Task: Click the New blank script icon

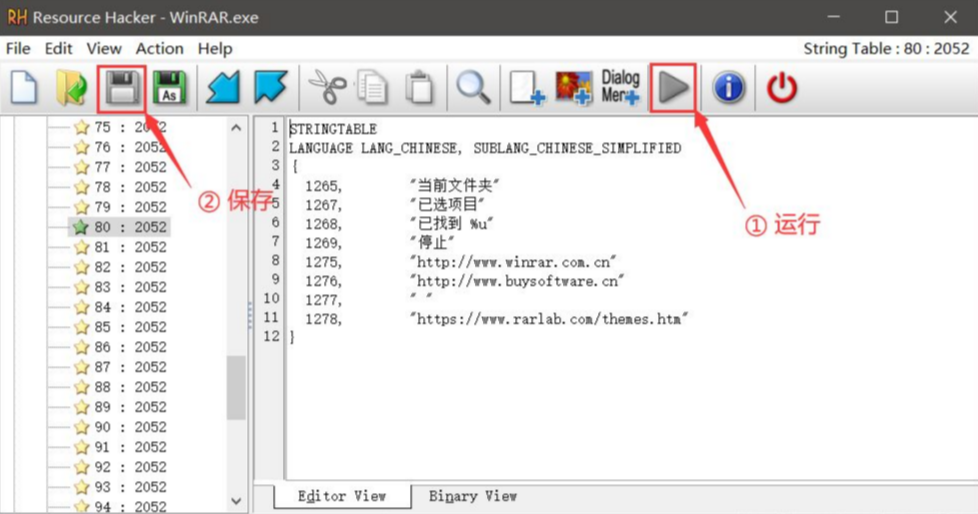Action: pyautogui.click(x=24, y=87)
